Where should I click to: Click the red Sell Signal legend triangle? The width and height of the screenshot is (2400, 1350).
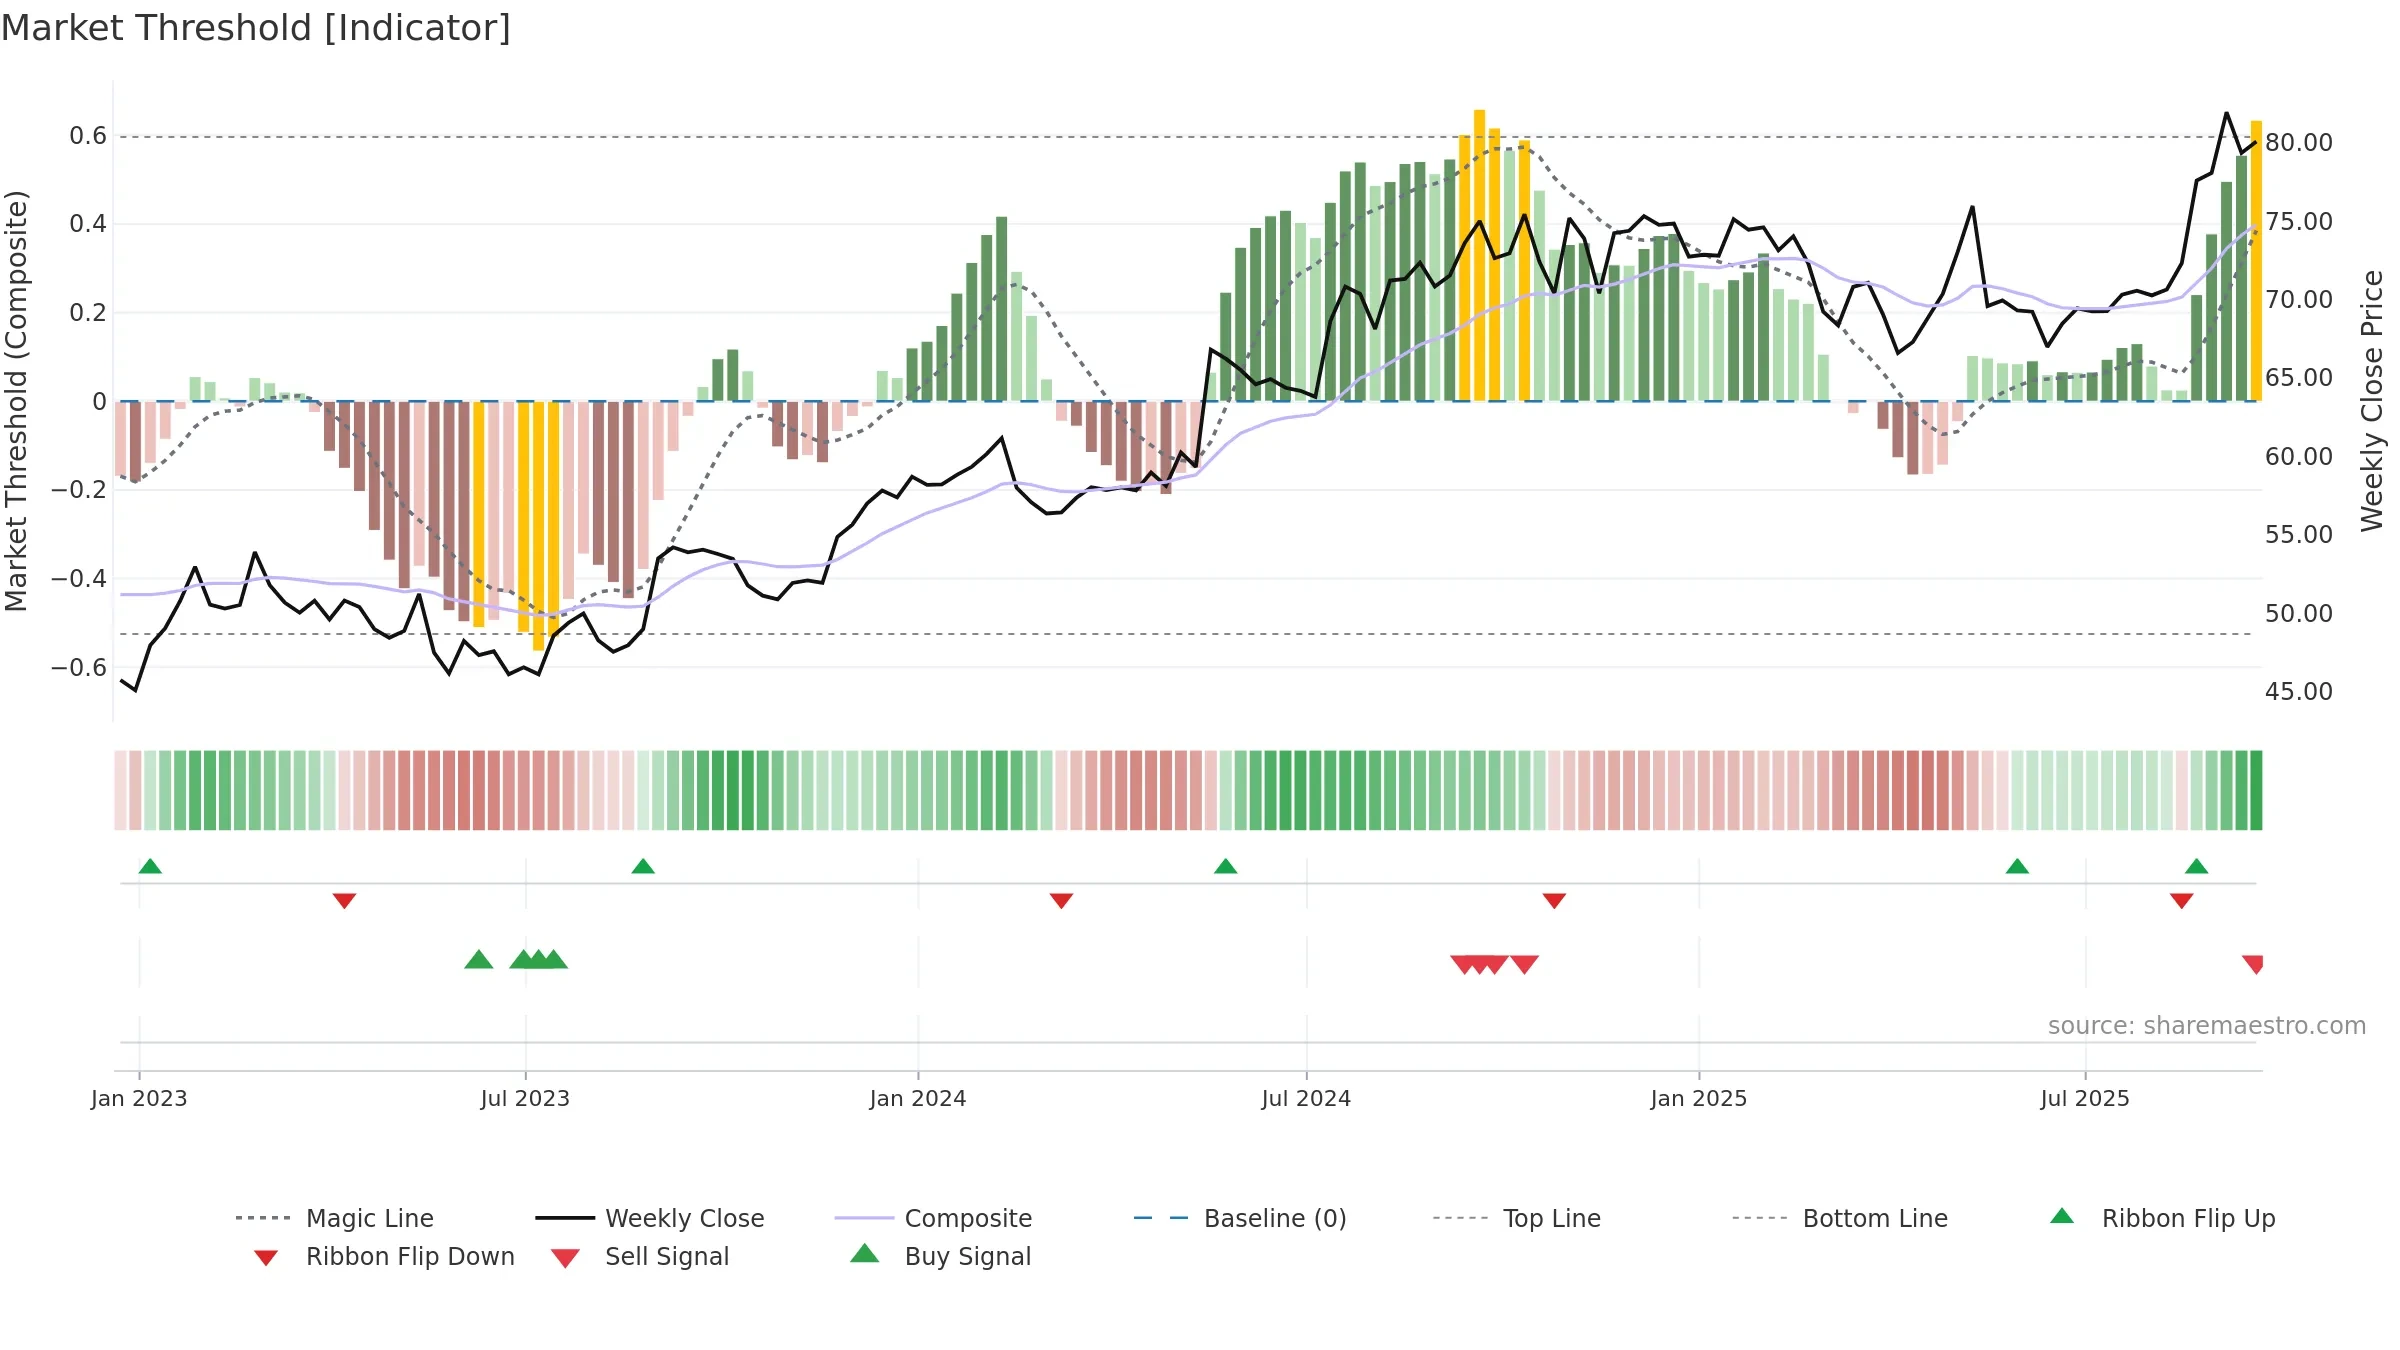565,1258
